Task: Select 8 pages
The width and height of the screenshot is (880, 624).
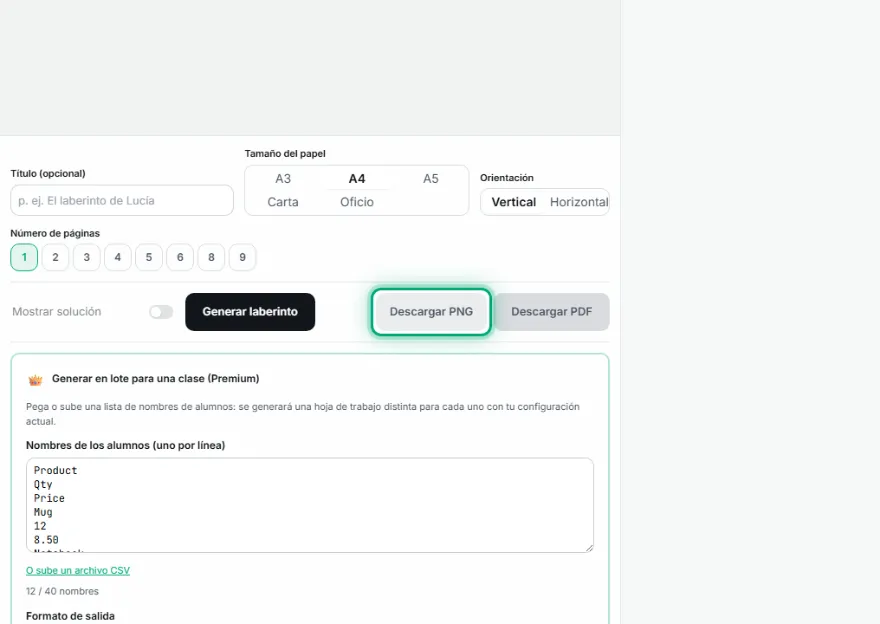Action: [x=211, y=258]
